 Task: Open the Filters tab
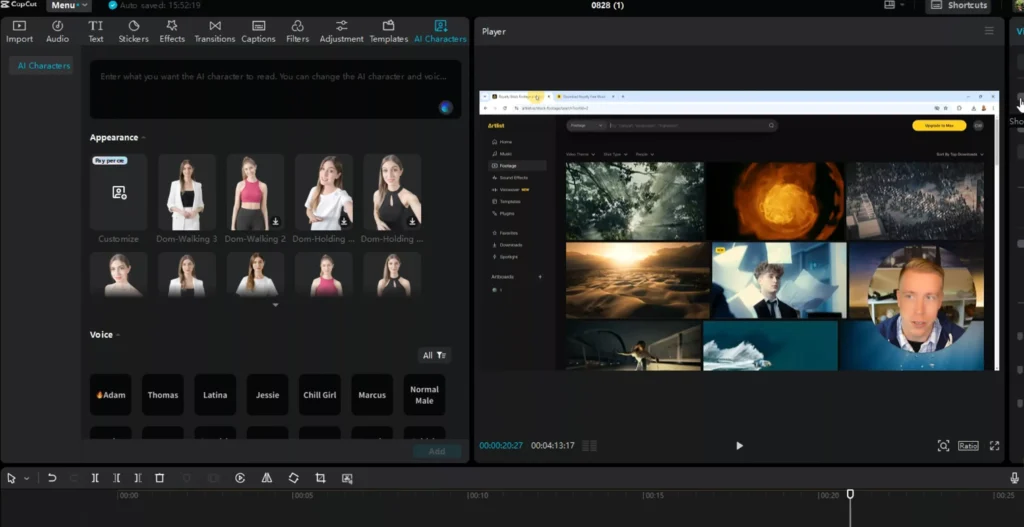[x=297, y=31]
